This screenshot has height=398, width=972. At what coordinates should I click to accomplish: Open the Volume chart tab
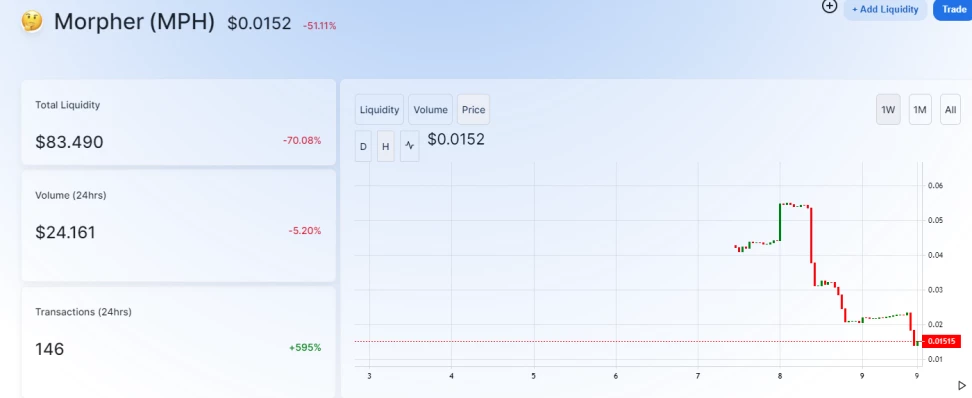pos(430,110)
